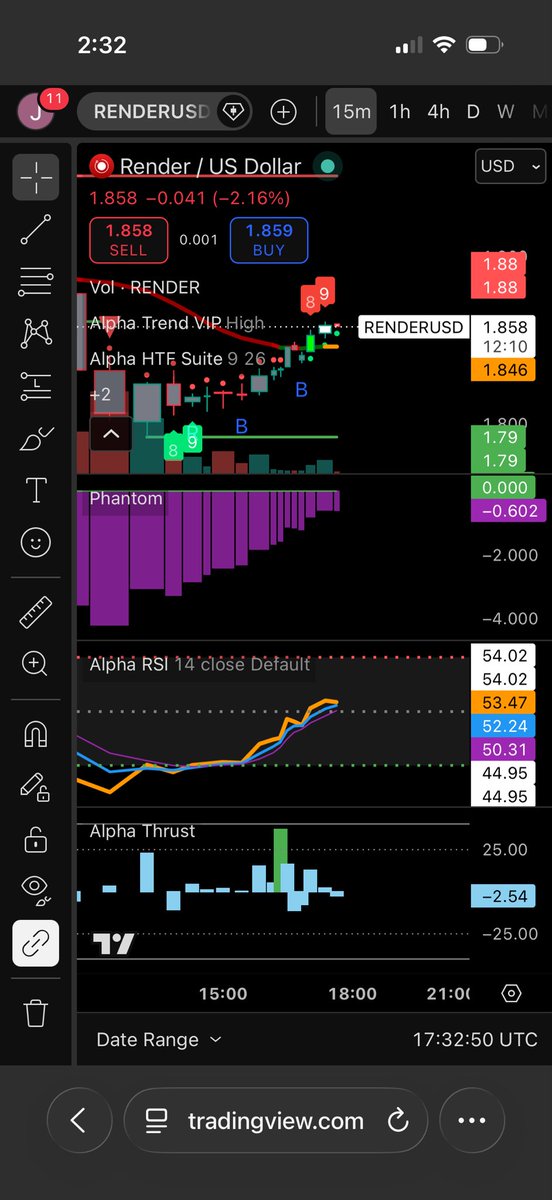Screen dimensions: 552x1200
Task: Click the red sell 9 signal marker
Action: (325, 292)
